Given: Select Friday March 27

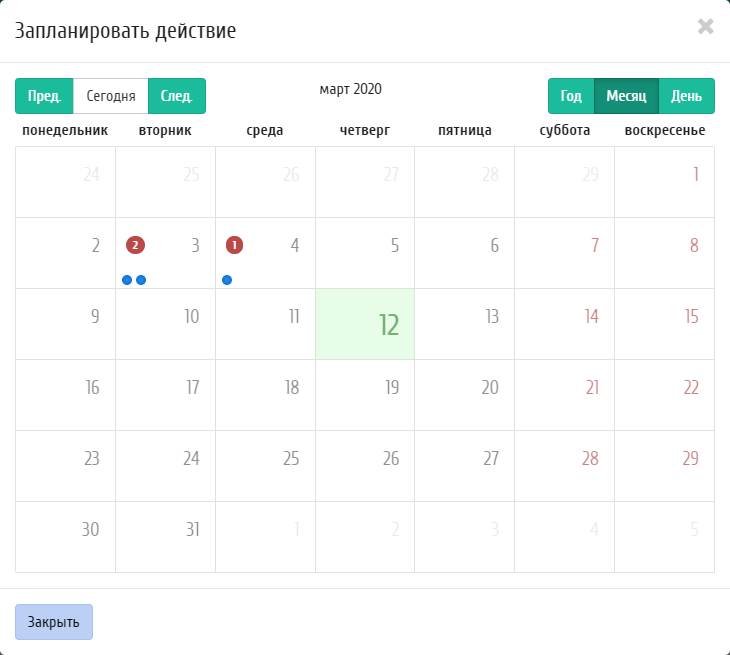Looking at the screenshot, I should click(465, 466).
